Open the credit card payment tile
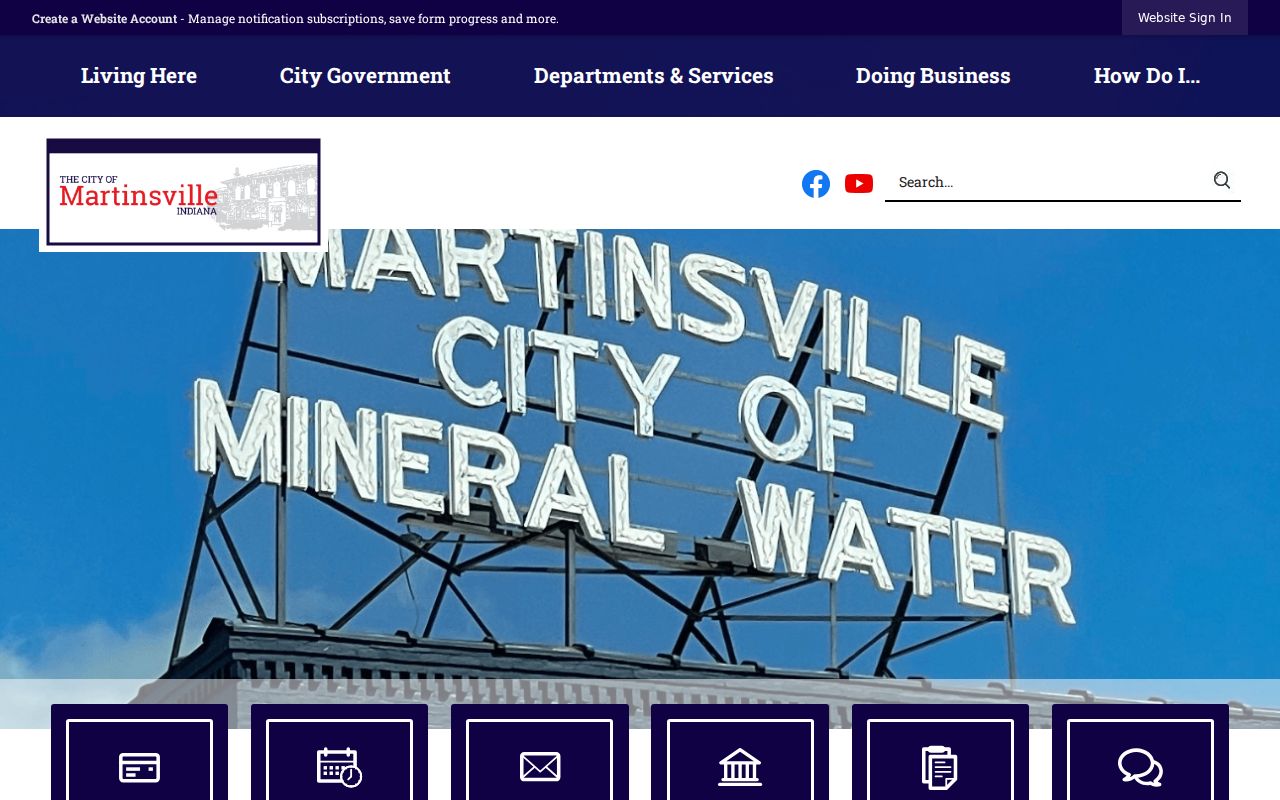The image size is (1280, 800). tap(139, 752)
